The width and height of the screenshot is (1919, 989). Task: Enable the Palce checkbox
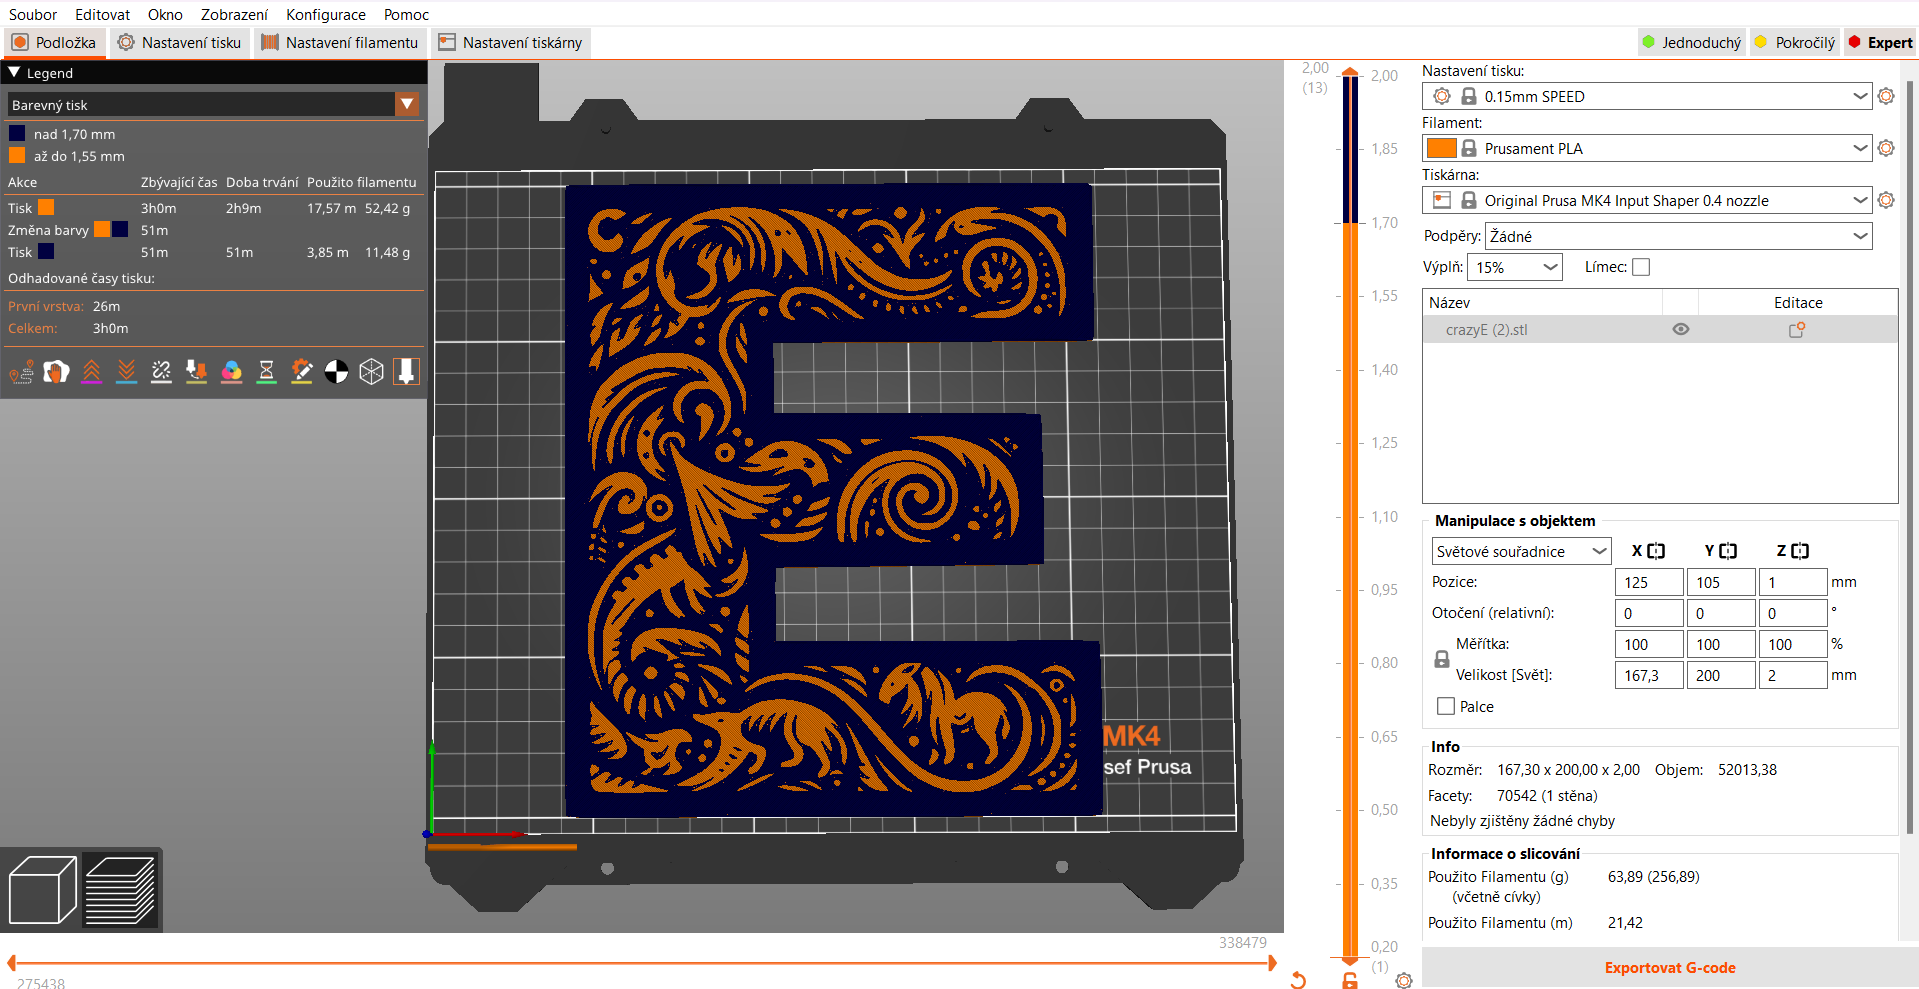coord(1446,706)
